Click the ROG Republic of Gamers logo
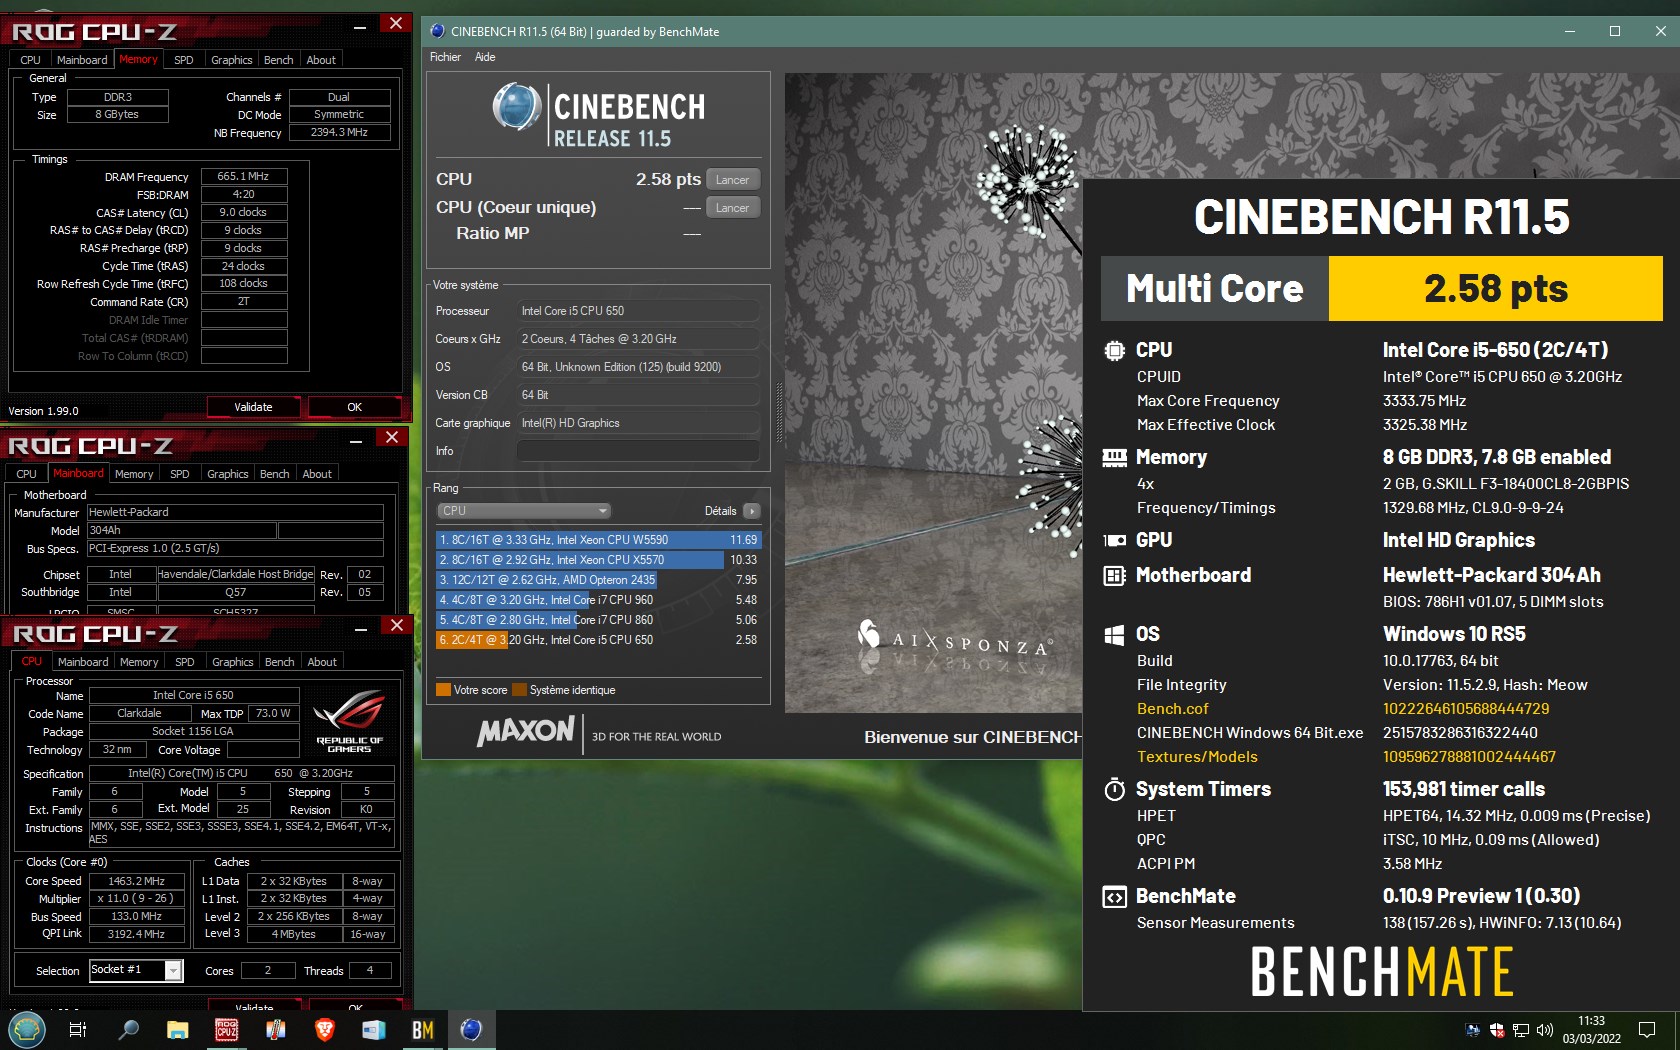 pos(349,721)
